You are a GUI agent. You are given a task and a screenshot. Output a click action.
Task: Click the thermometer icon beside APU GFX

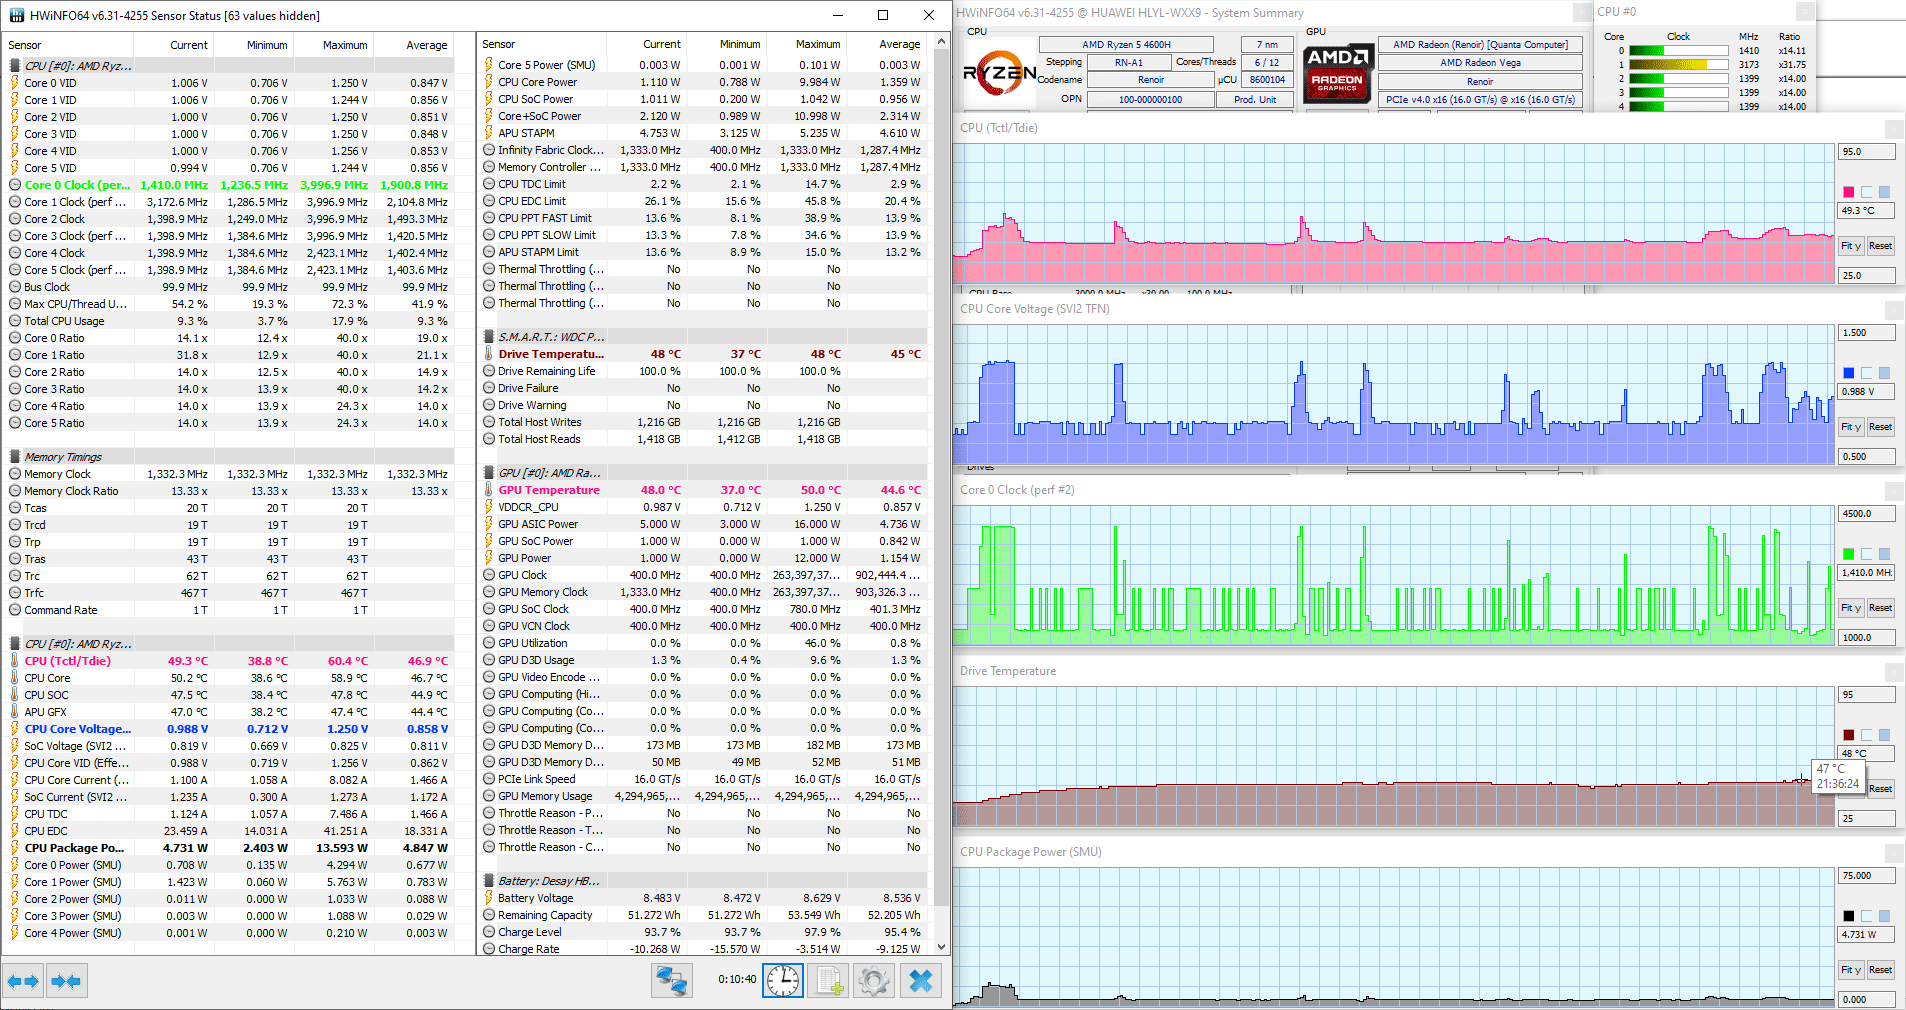pos(15,712)
